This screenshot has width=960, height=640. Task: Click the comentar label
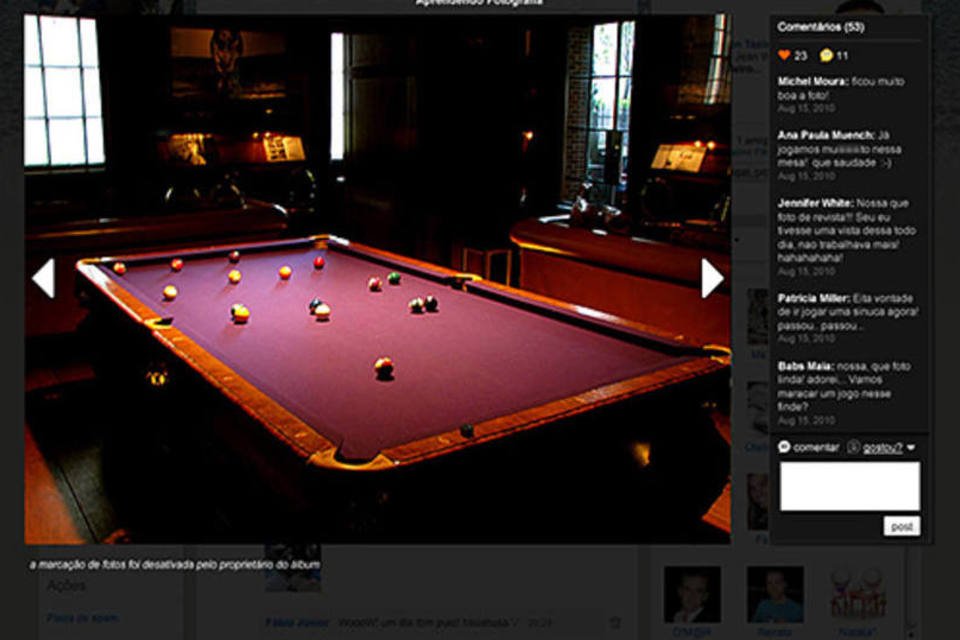tap(816, 448)
